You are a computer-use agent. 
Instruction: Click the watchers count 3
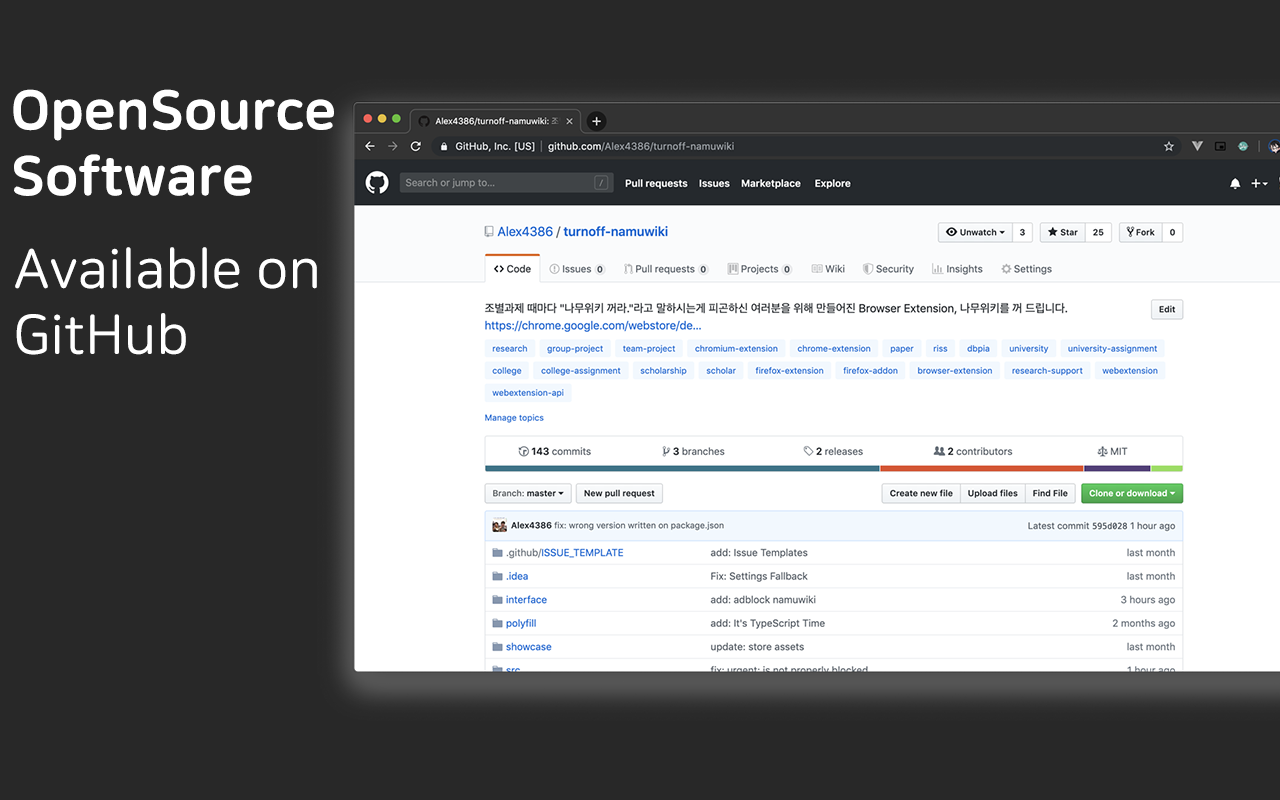pos(1022,232)
